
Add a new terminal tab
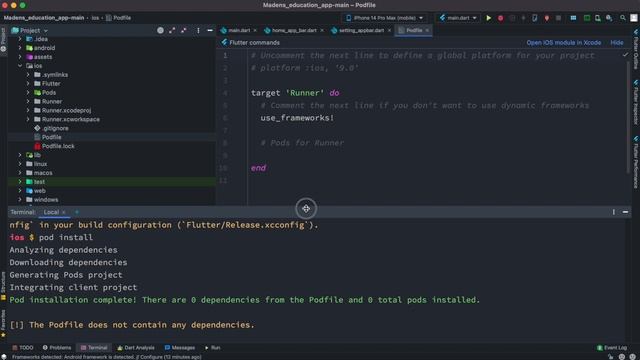click(77, 212)
